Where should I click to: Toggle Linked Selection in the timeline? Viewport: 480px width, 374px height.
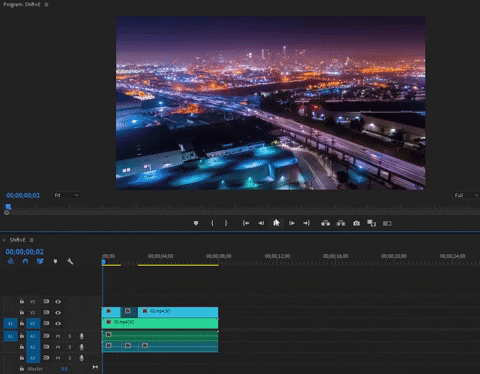40,261
